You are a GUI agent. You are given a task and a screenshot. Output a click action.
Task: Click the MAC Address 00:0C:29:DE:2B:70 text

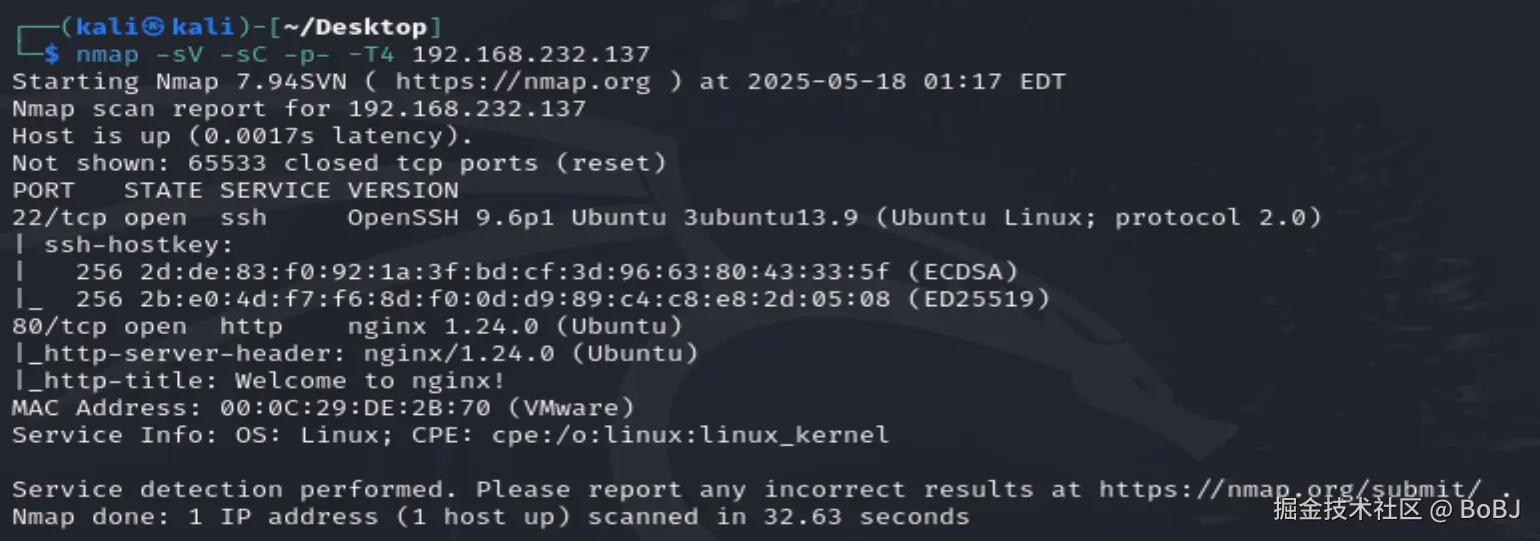[x=322, y=407]
